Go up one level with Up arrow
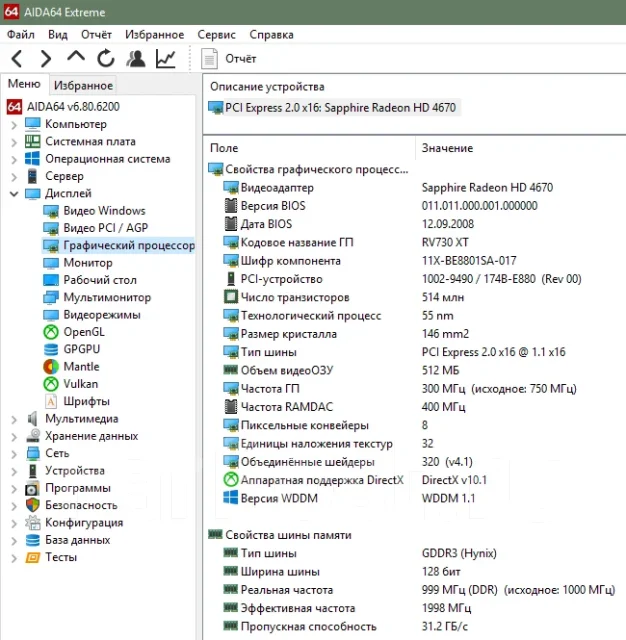The width and height of the screenshot is (626, 640). [x=76, y=57]
